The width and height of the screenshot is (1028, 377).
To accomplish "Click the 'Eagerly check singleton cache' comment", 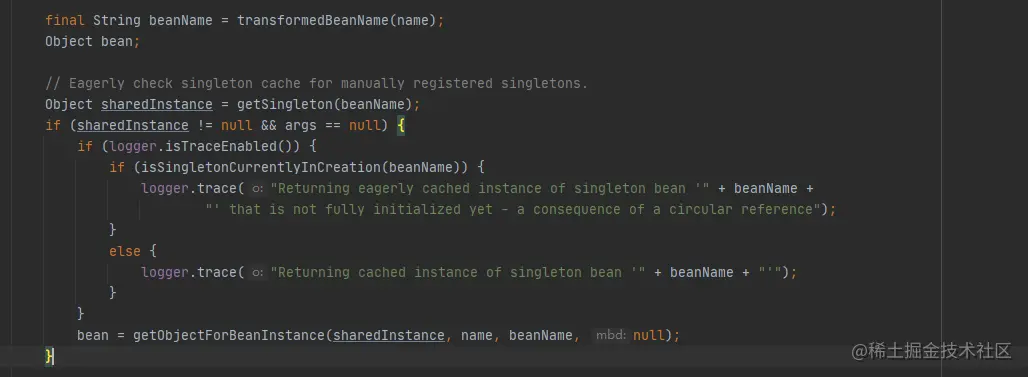I will [317, 83].
